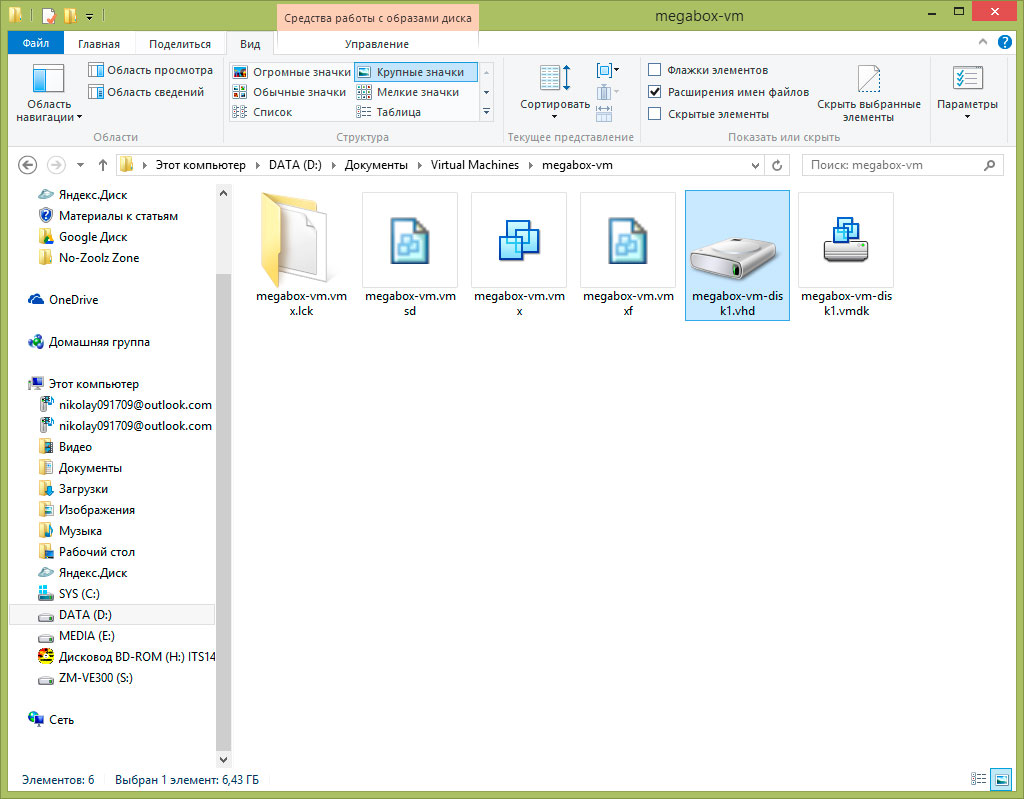Uncheck the file name extensions checkbox

[x=655, y=92]
